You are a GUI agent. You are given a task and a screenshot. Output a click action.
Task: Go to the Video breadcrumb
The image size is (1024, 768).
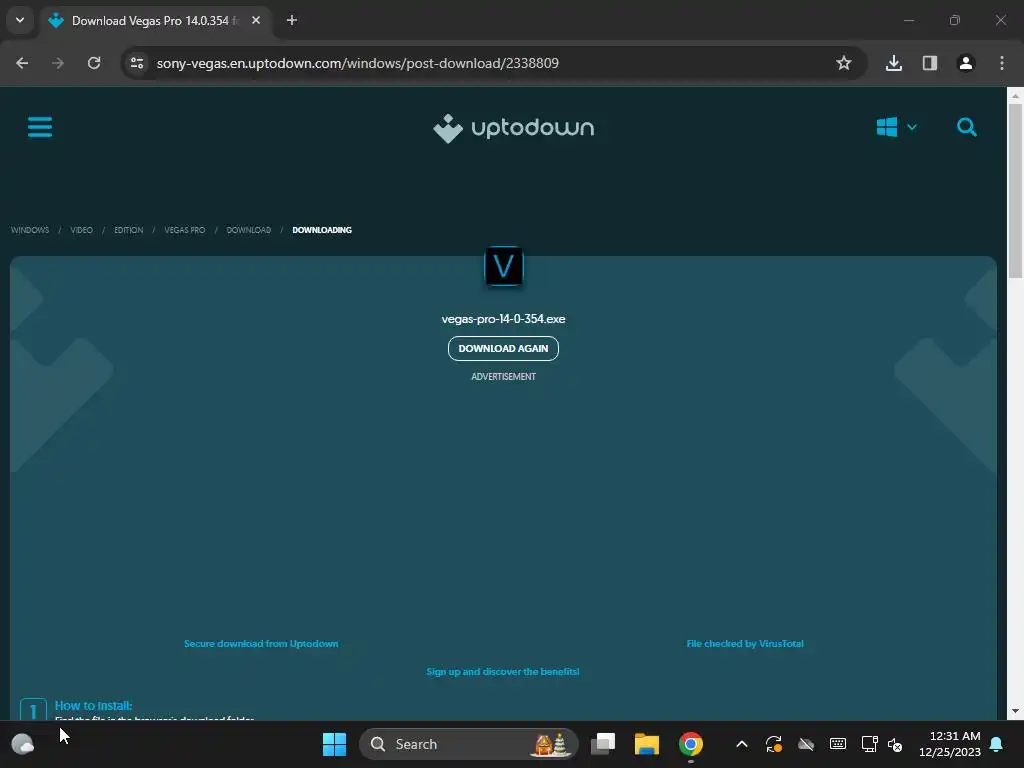[x=82, y=230]
